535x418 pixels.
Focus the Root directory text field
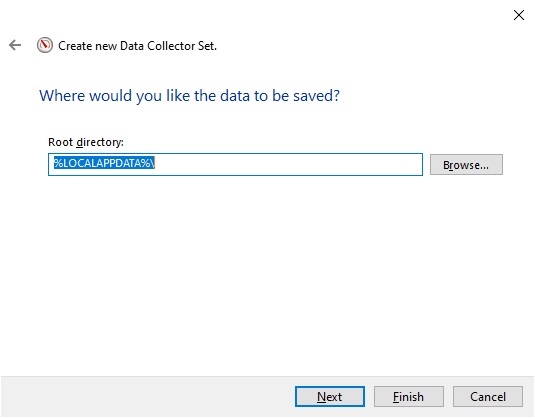tap(235, 164)
